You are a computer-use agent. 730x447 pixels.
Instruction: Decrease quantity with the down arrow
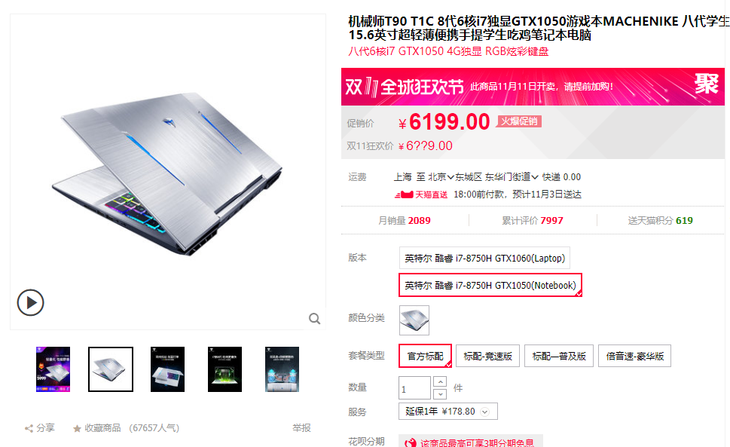click(440, 394)
